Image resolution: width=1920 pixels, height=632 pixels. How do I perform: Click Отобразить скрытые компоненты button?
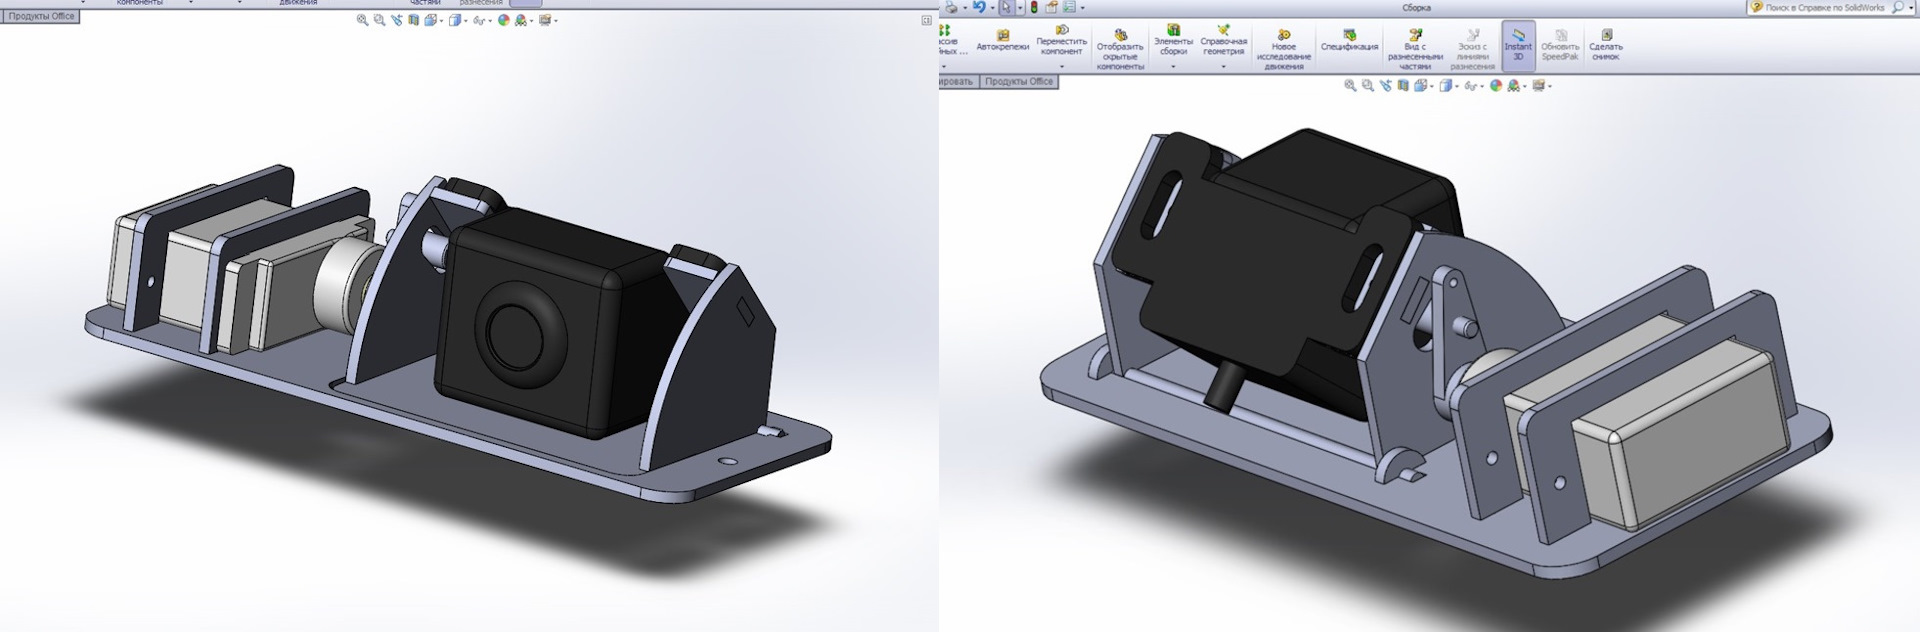pyautogui.click(x=1120, y=48)
